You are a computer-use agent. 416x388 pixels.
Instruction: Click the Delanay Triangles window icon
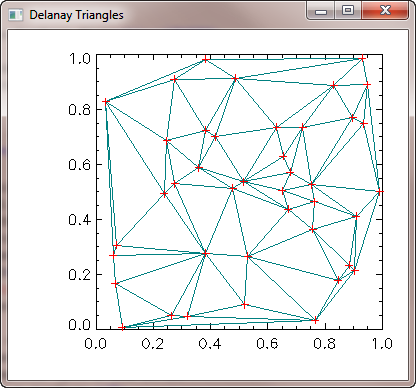pyautogui.click(x=15, y=15)
